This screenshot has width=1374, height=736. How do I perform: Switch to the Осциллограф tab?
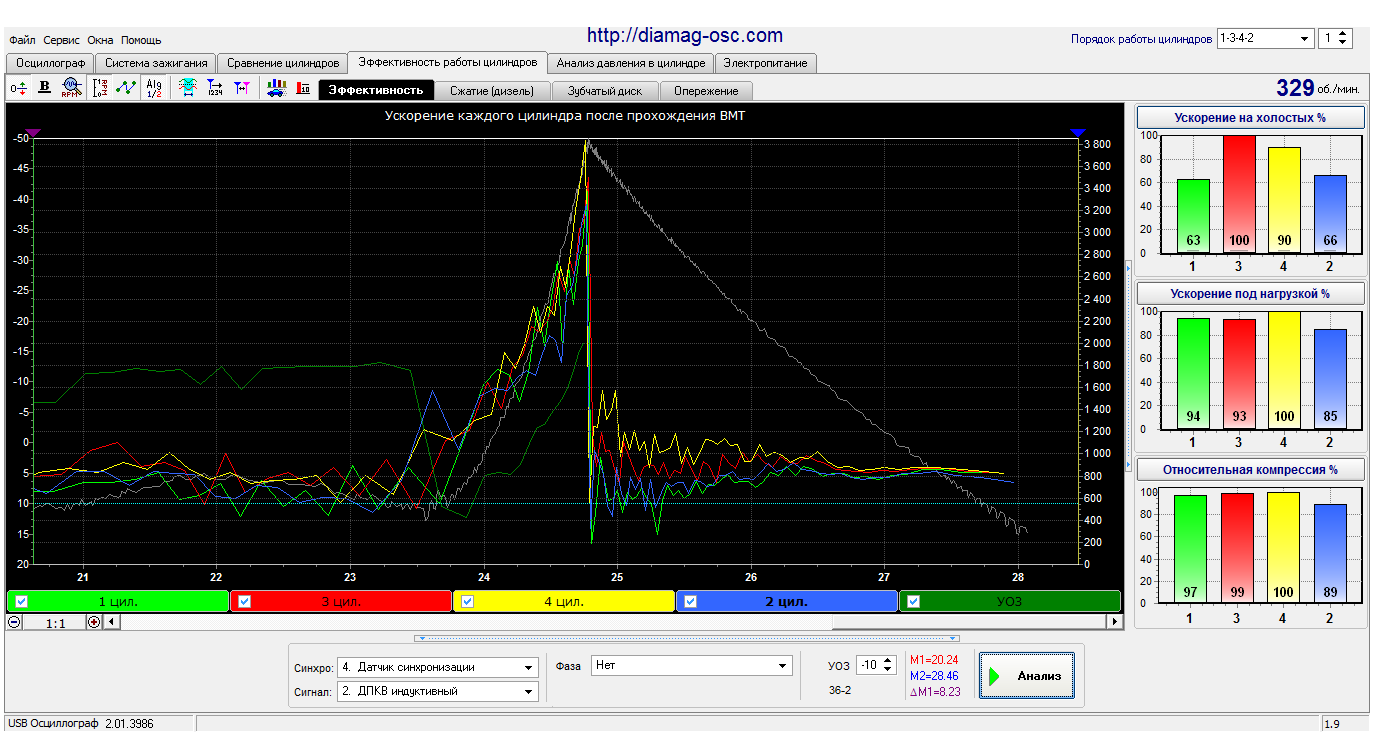click(49, 63)
